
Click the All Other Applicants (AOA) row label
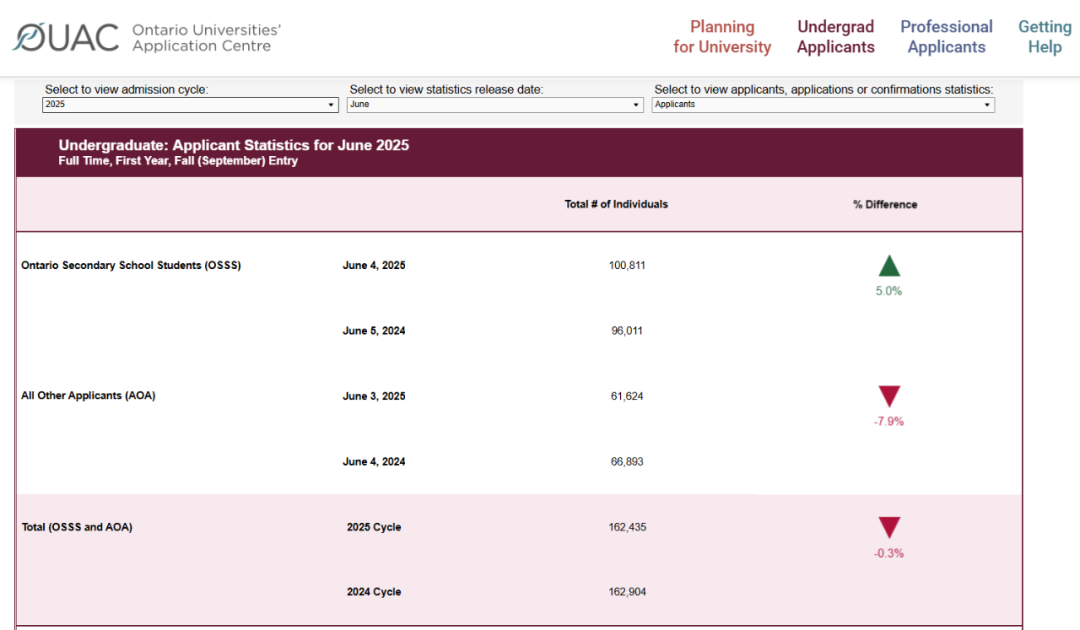(x=88, y=395)
